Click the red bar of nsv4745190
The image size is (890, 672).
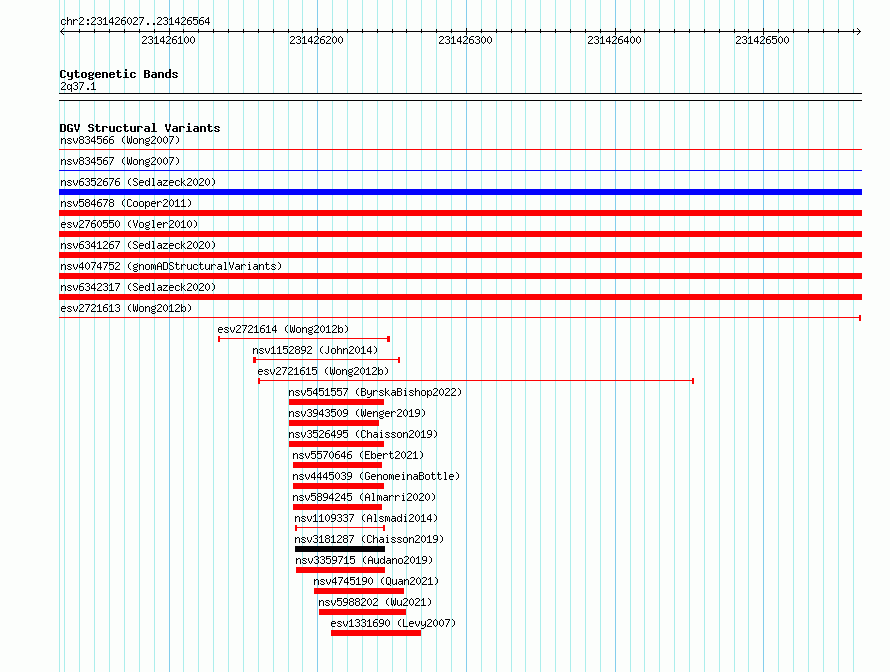[359, 591]
